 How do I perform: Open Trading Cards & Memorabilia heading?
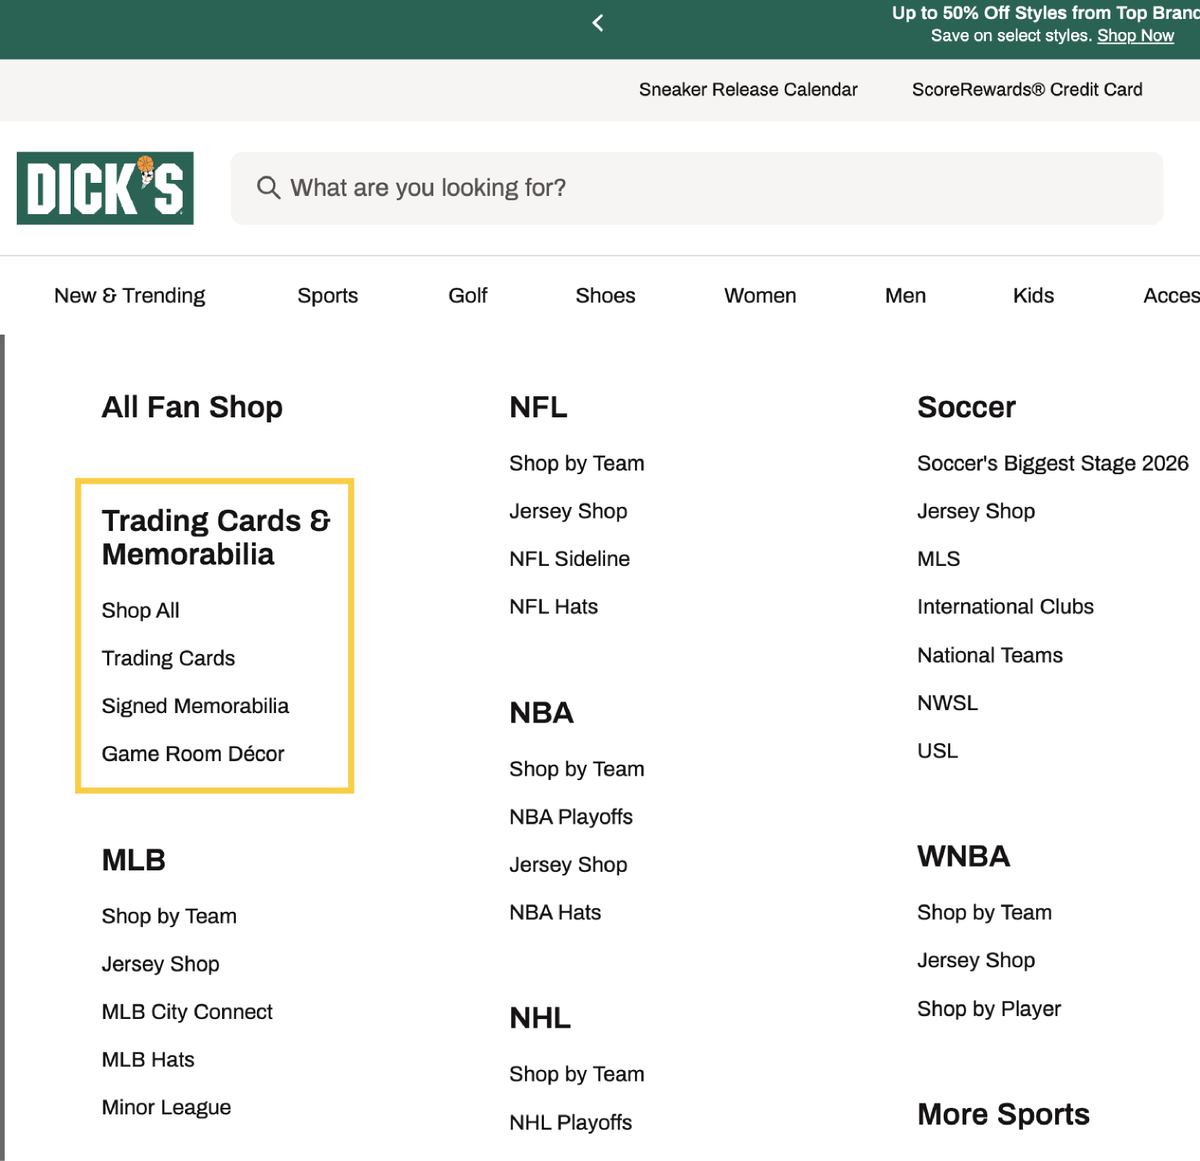tap(216, 537)
